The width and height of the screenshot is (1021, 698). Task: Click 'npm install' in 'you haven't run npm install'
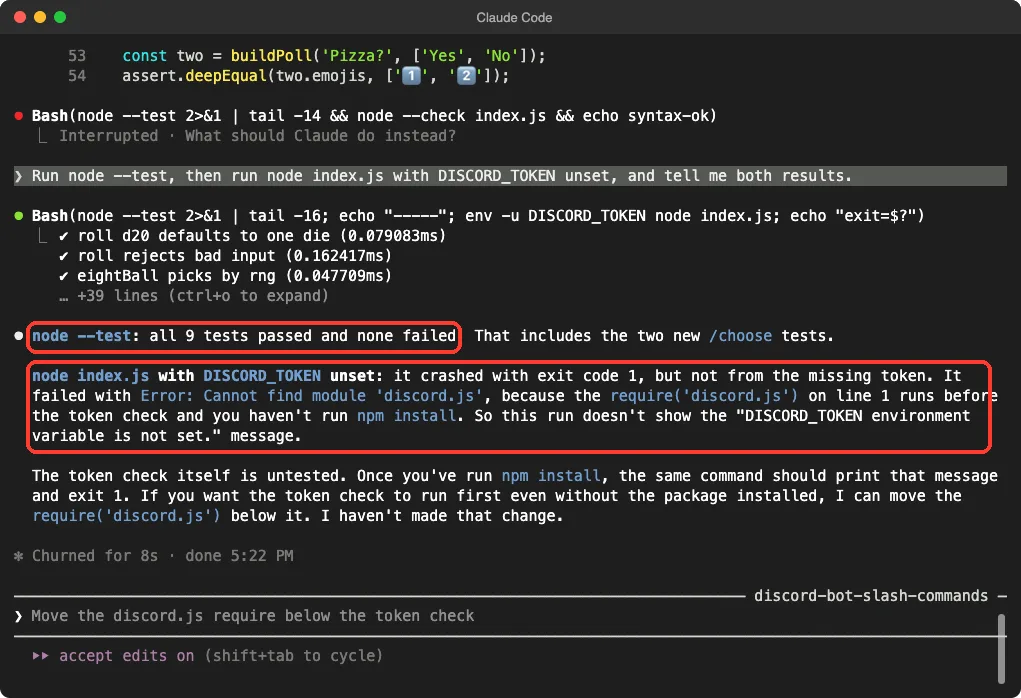click(406, 416)
